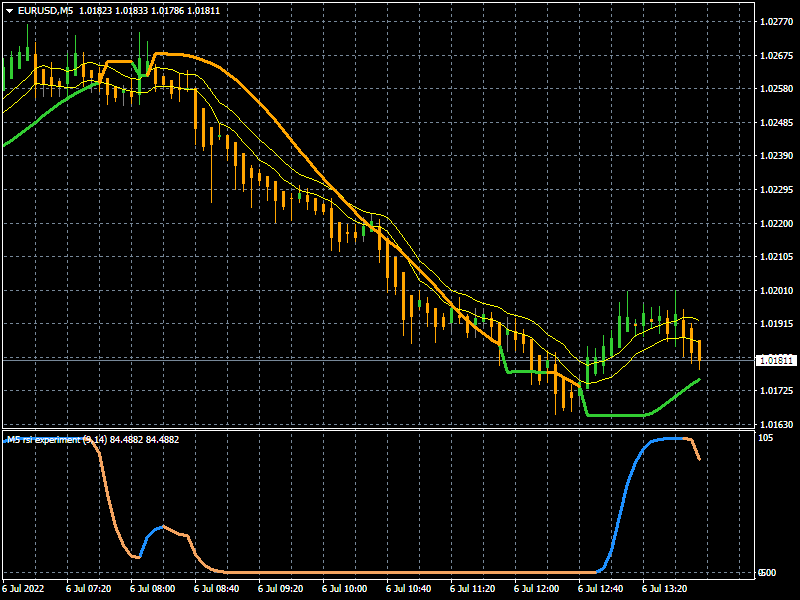Click the 6 Jul 13:20 time label
The image size is (800, 600).
664,589
